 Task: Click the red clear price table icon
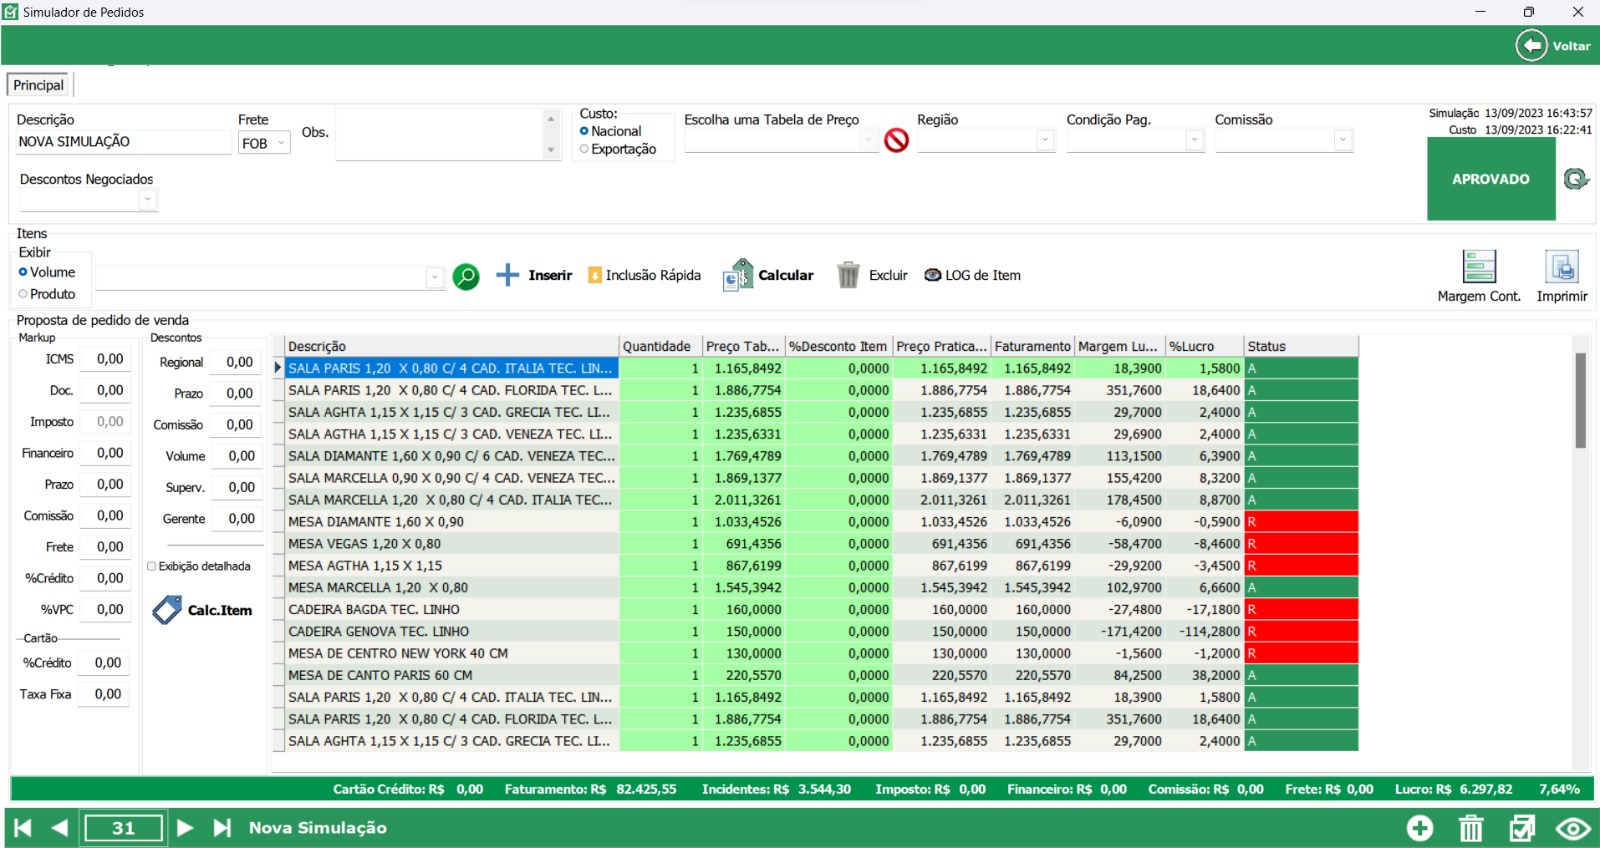897,141
